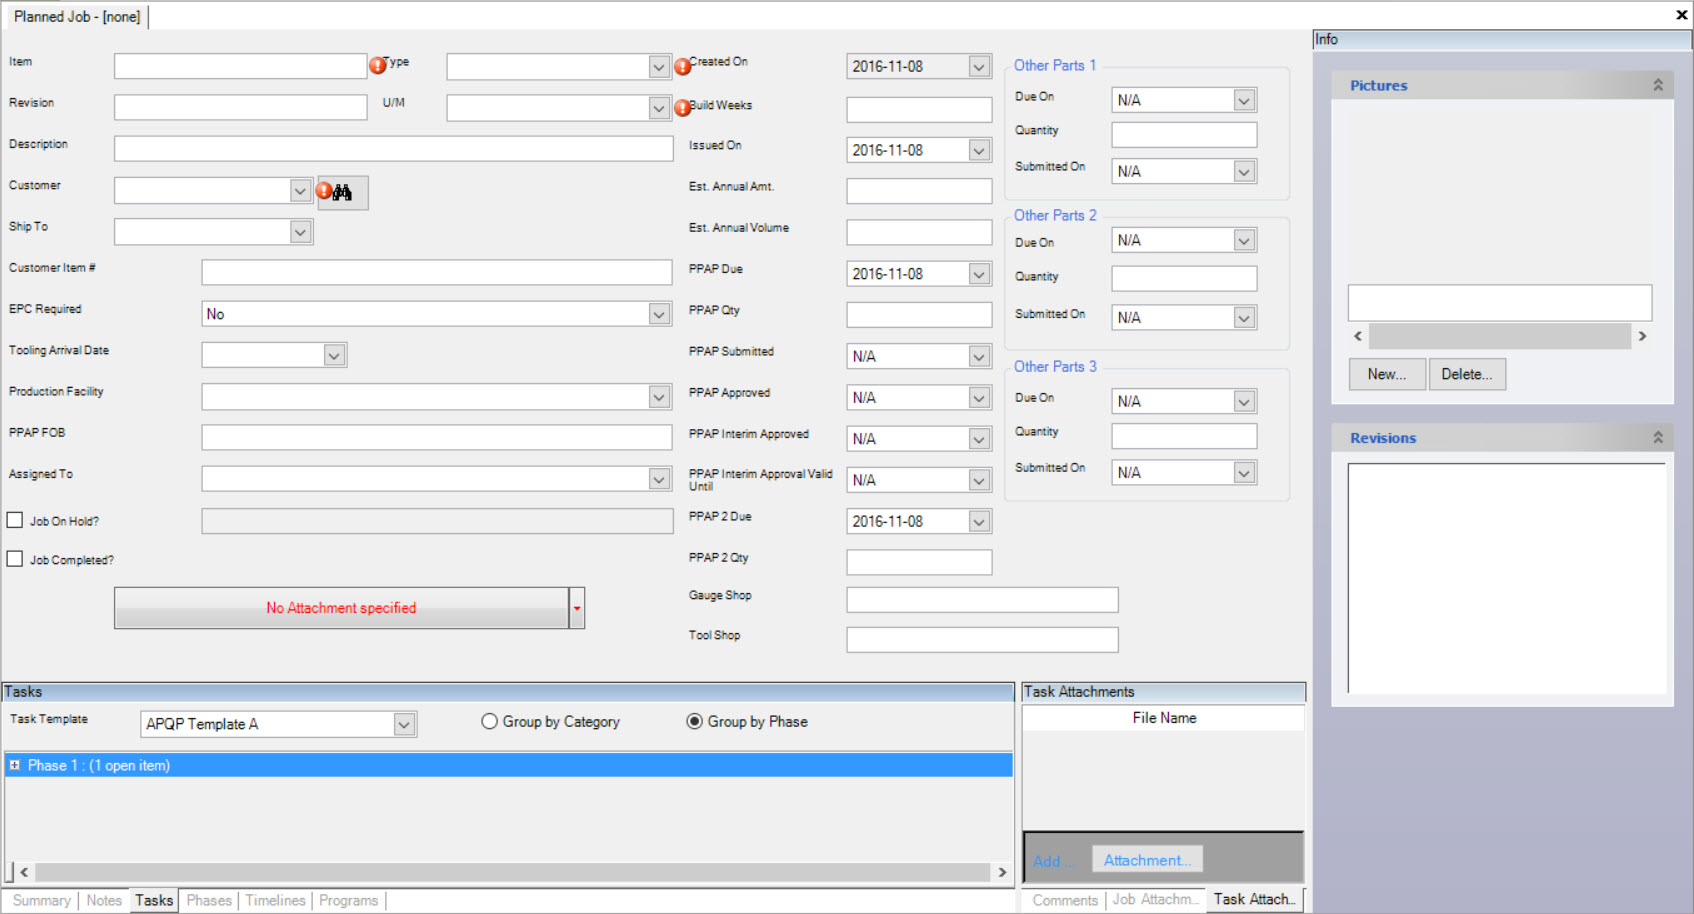This screenshot has width=1694, height=914.
Task: Click the Attachment... button
Action: click(x=1147, y=860)
